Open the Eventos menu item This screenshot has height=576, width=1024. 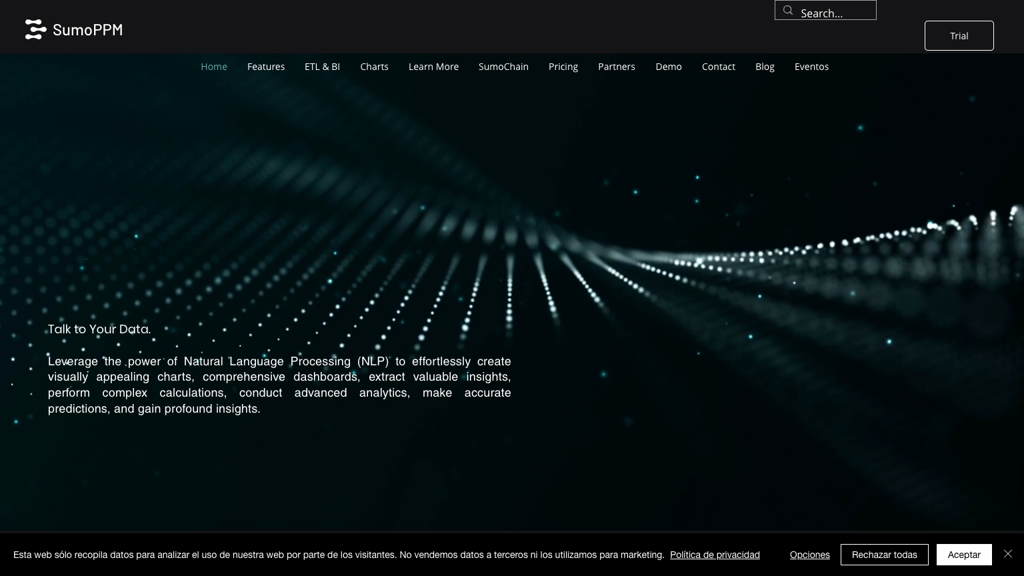tap(811, 67)
